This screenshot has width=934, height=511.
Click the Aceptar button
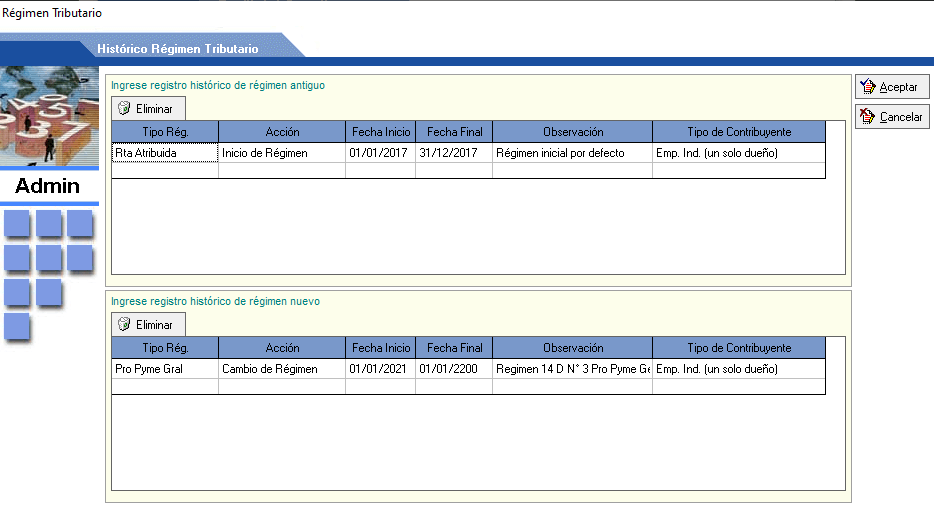point(892,87)
